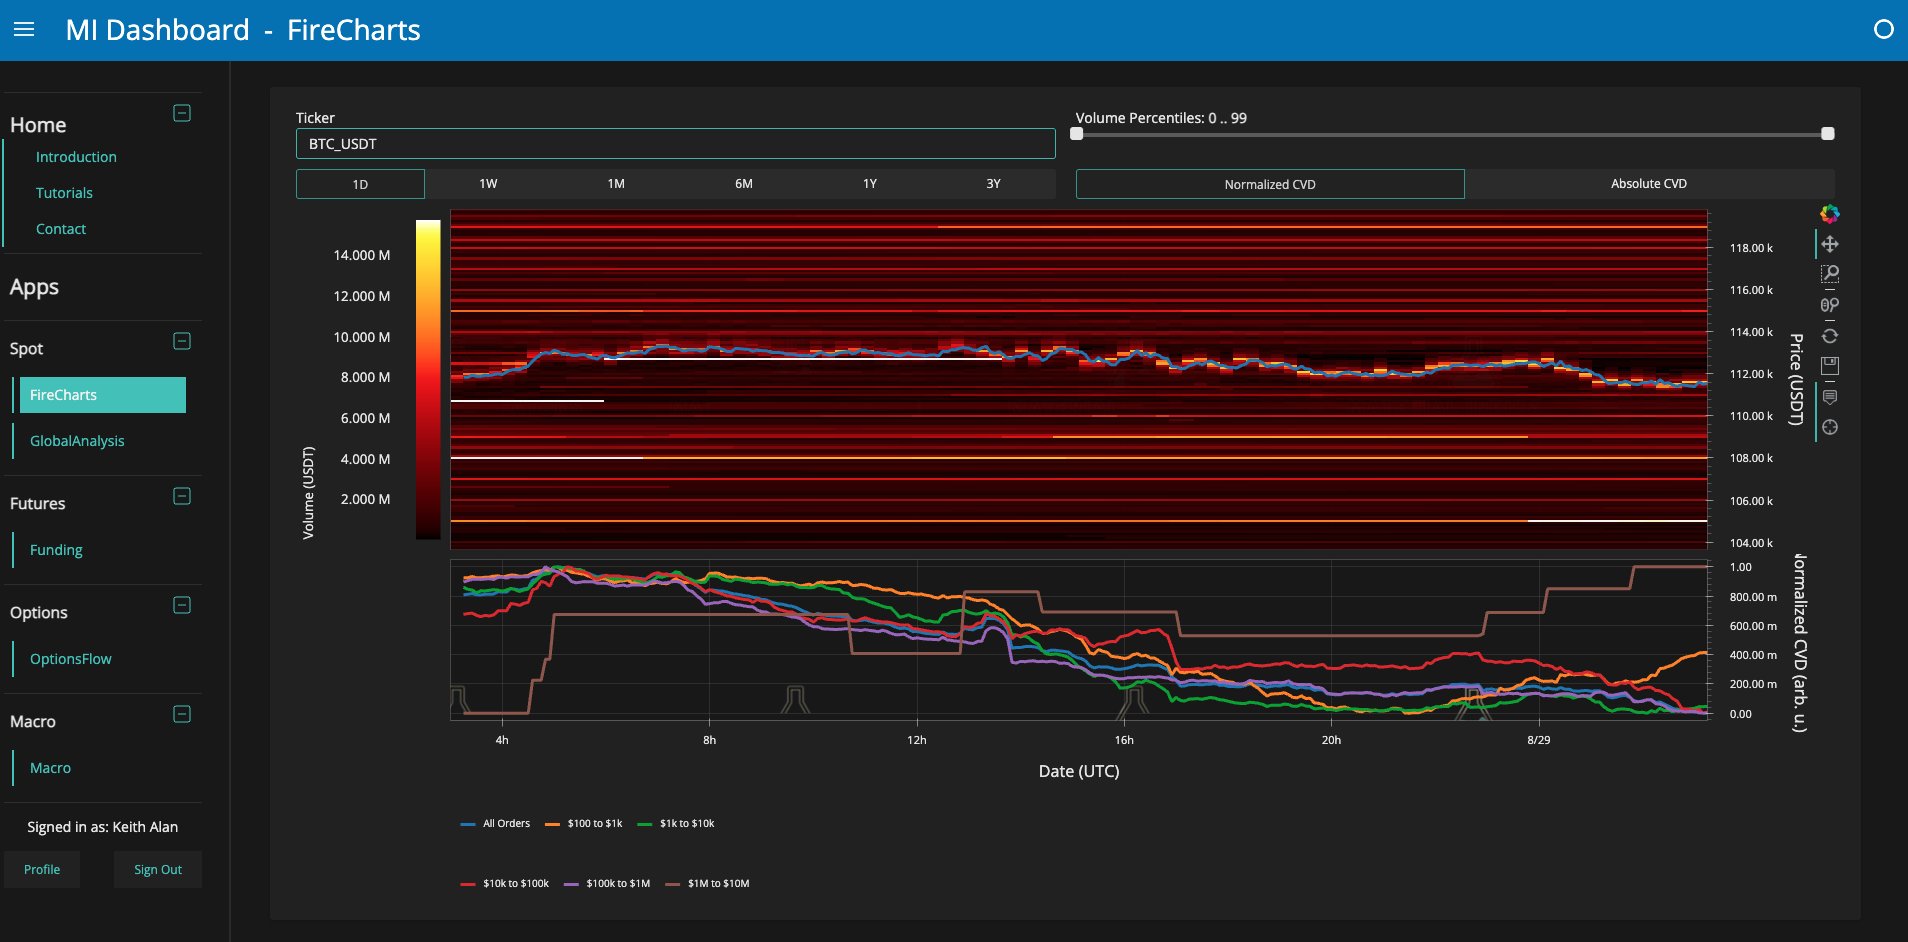Screen dimensions: 1908x942
Task: Click the Bokeh logo icon
Action: coord(1829,214)
